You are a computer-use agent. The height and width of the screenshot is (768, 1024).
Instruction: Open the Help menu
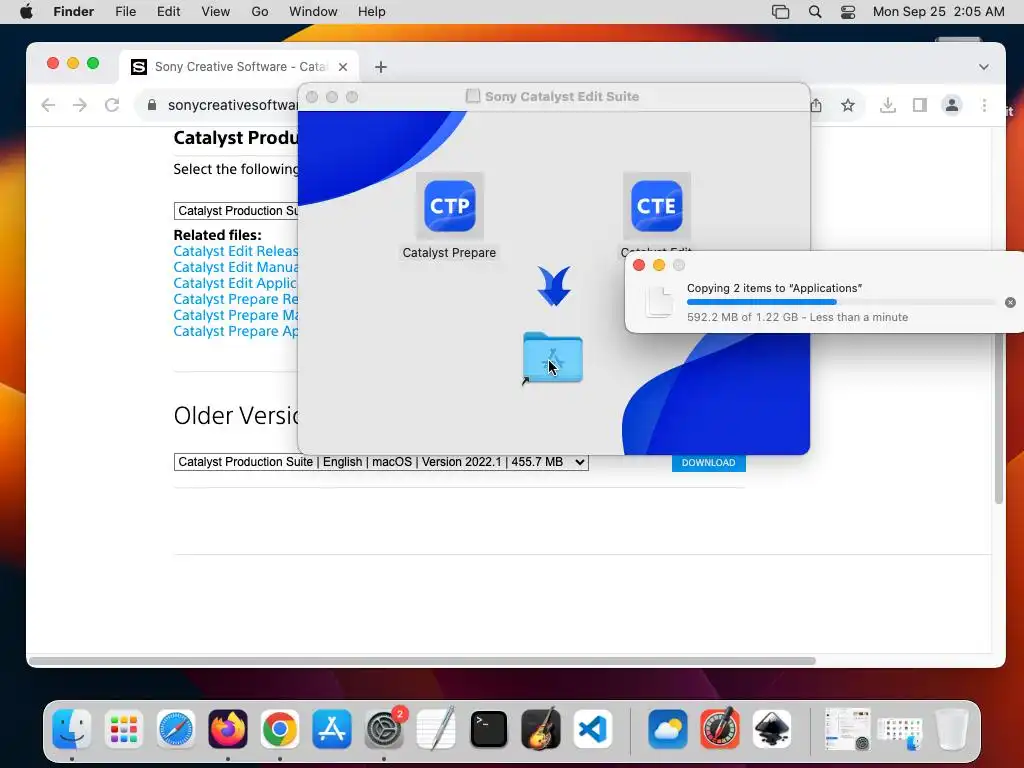click(372, 12)
